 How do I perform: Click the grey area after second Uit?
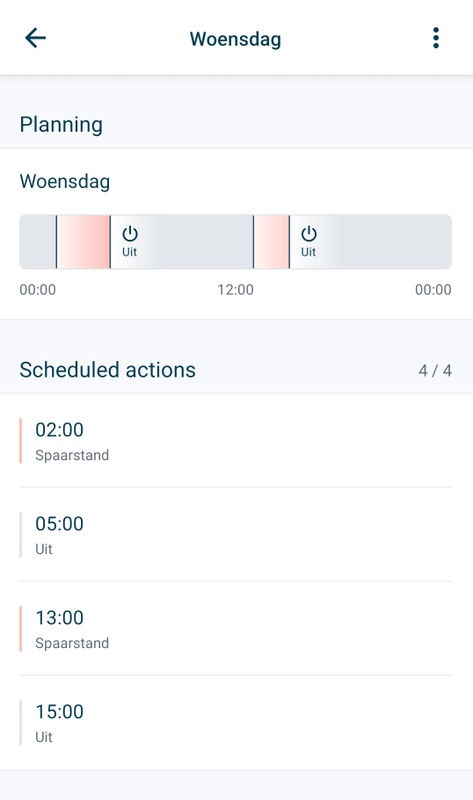coord(388,242)
